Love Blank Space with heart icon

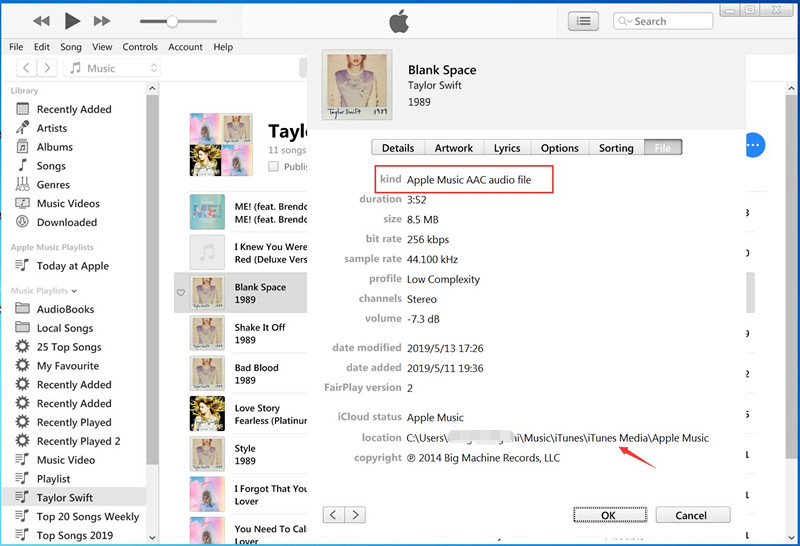tap(181, 293)
